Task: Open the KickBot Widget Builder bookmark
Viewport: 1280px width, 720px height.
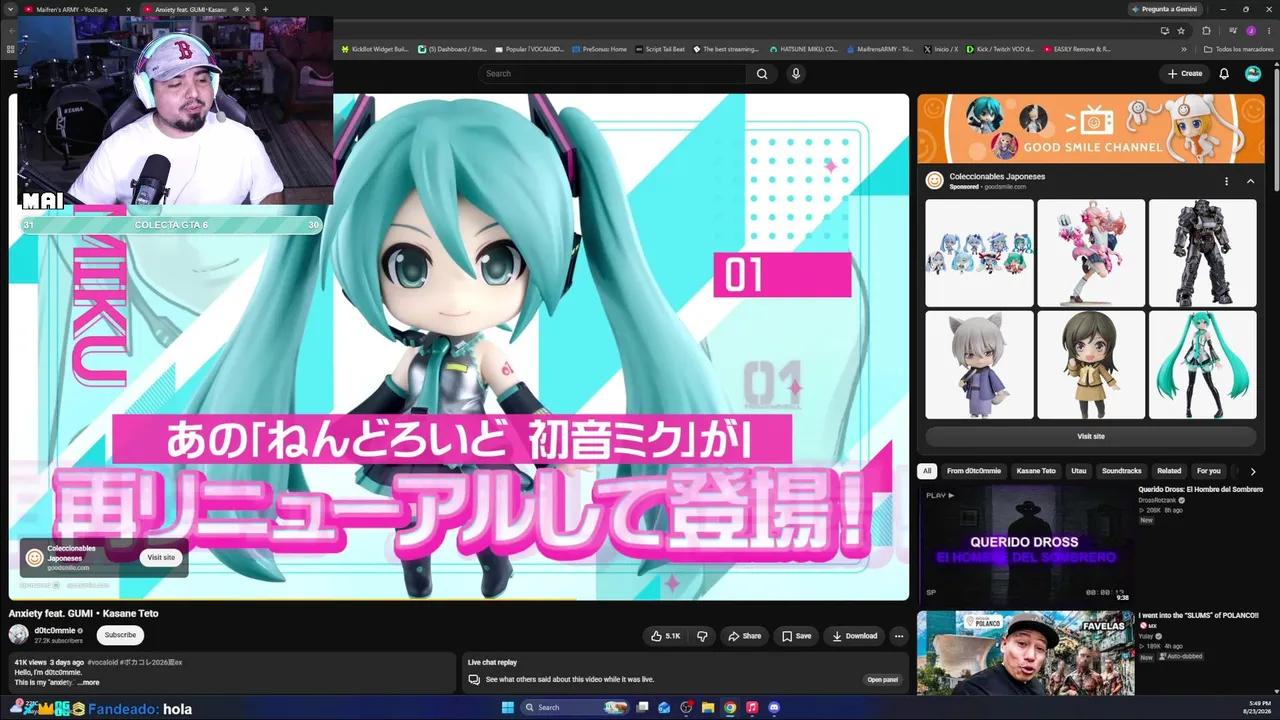Action: pyautogui.click(x=375, y=49)
